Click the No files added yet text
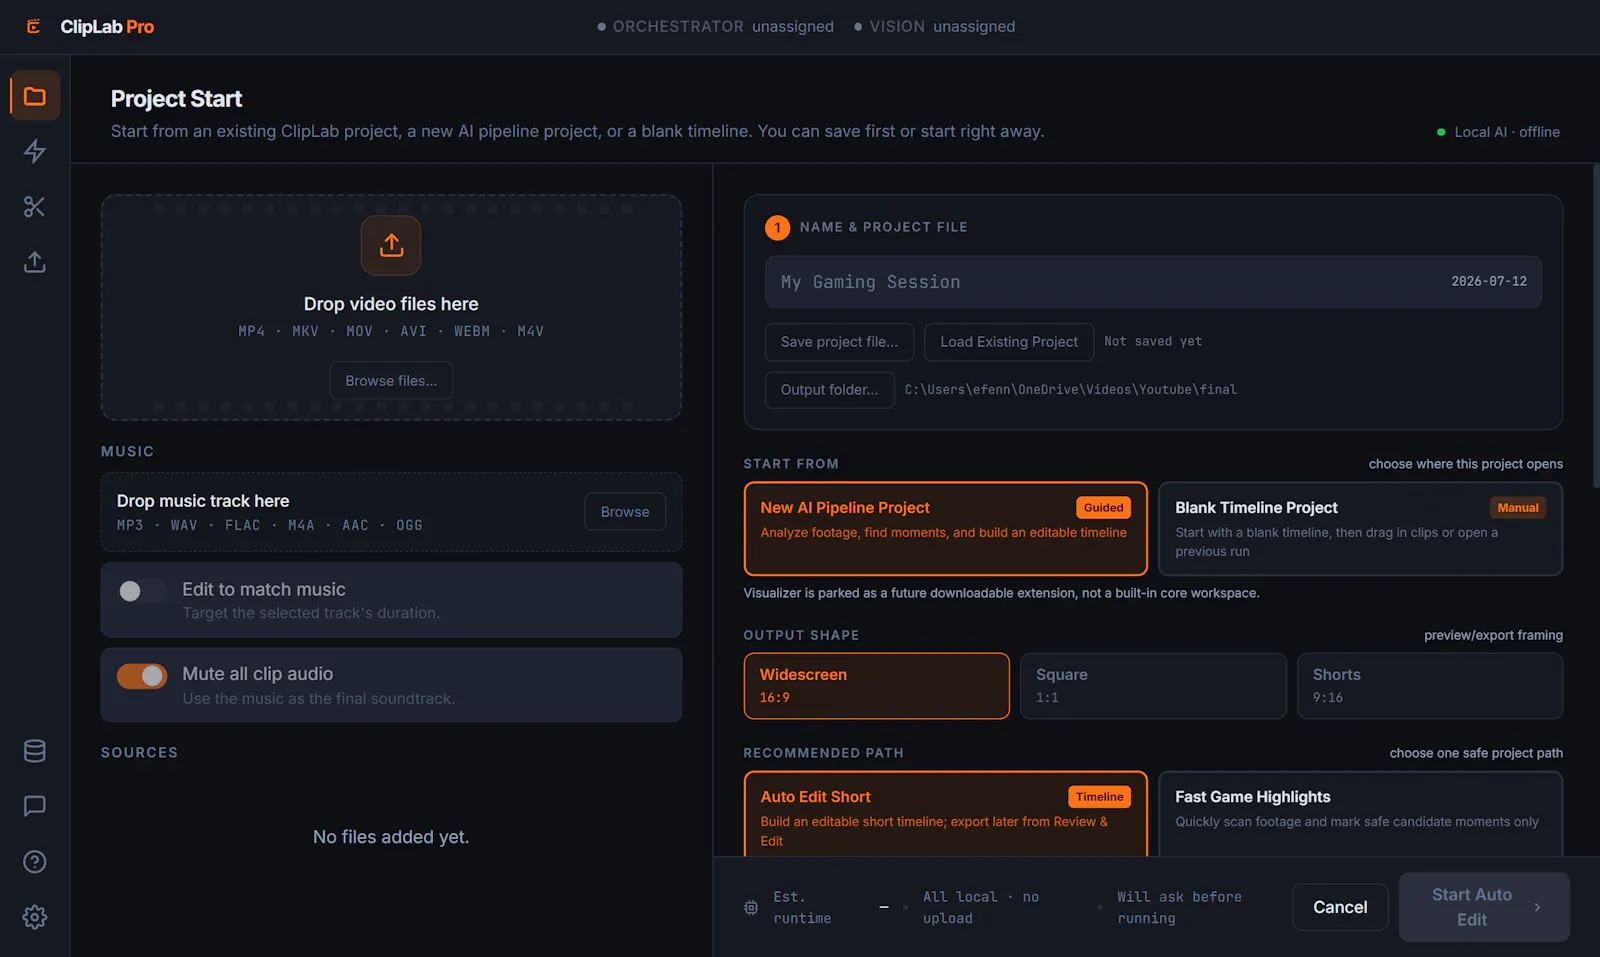The image size is (1600, 957). pyautogui.click(x=391, y=837)
